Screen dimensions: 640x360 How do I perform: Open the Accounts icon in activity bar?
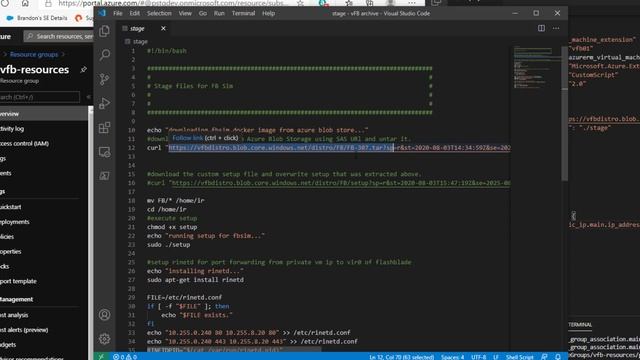point(104,315)
